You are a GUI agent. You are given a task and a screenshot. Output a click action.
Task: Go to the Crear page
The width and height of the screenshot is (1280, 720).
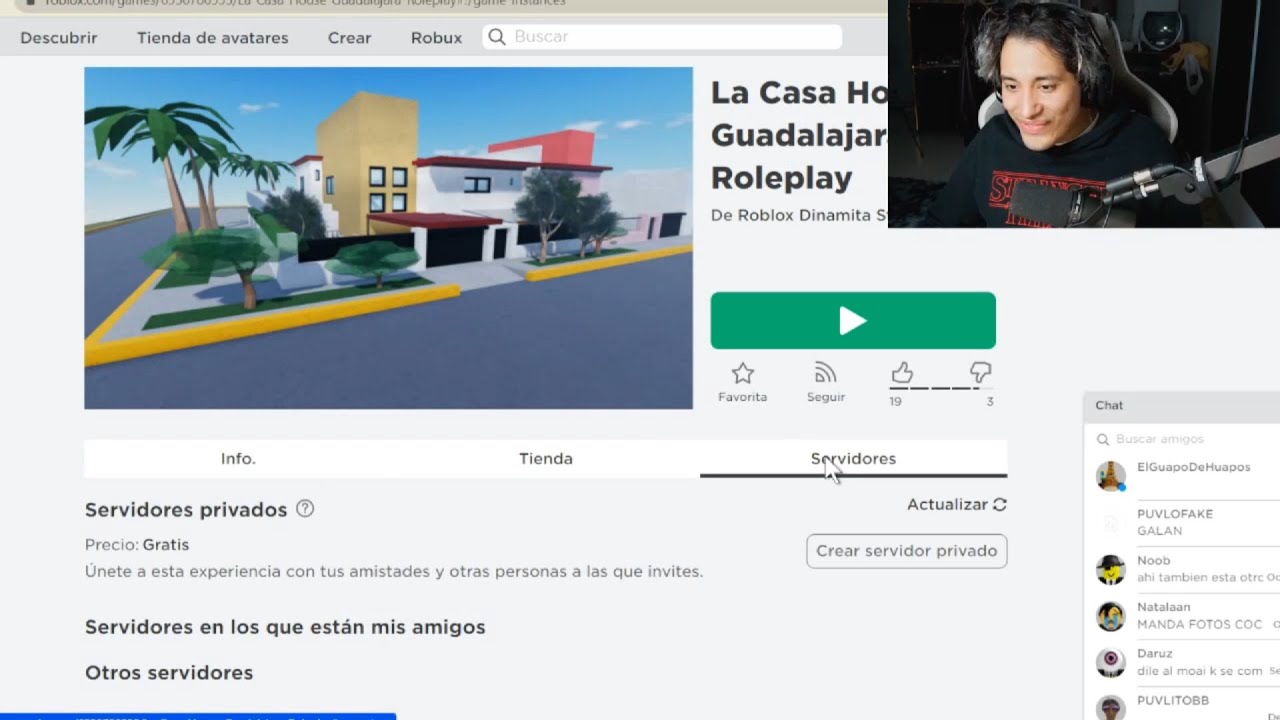(349, 38)
